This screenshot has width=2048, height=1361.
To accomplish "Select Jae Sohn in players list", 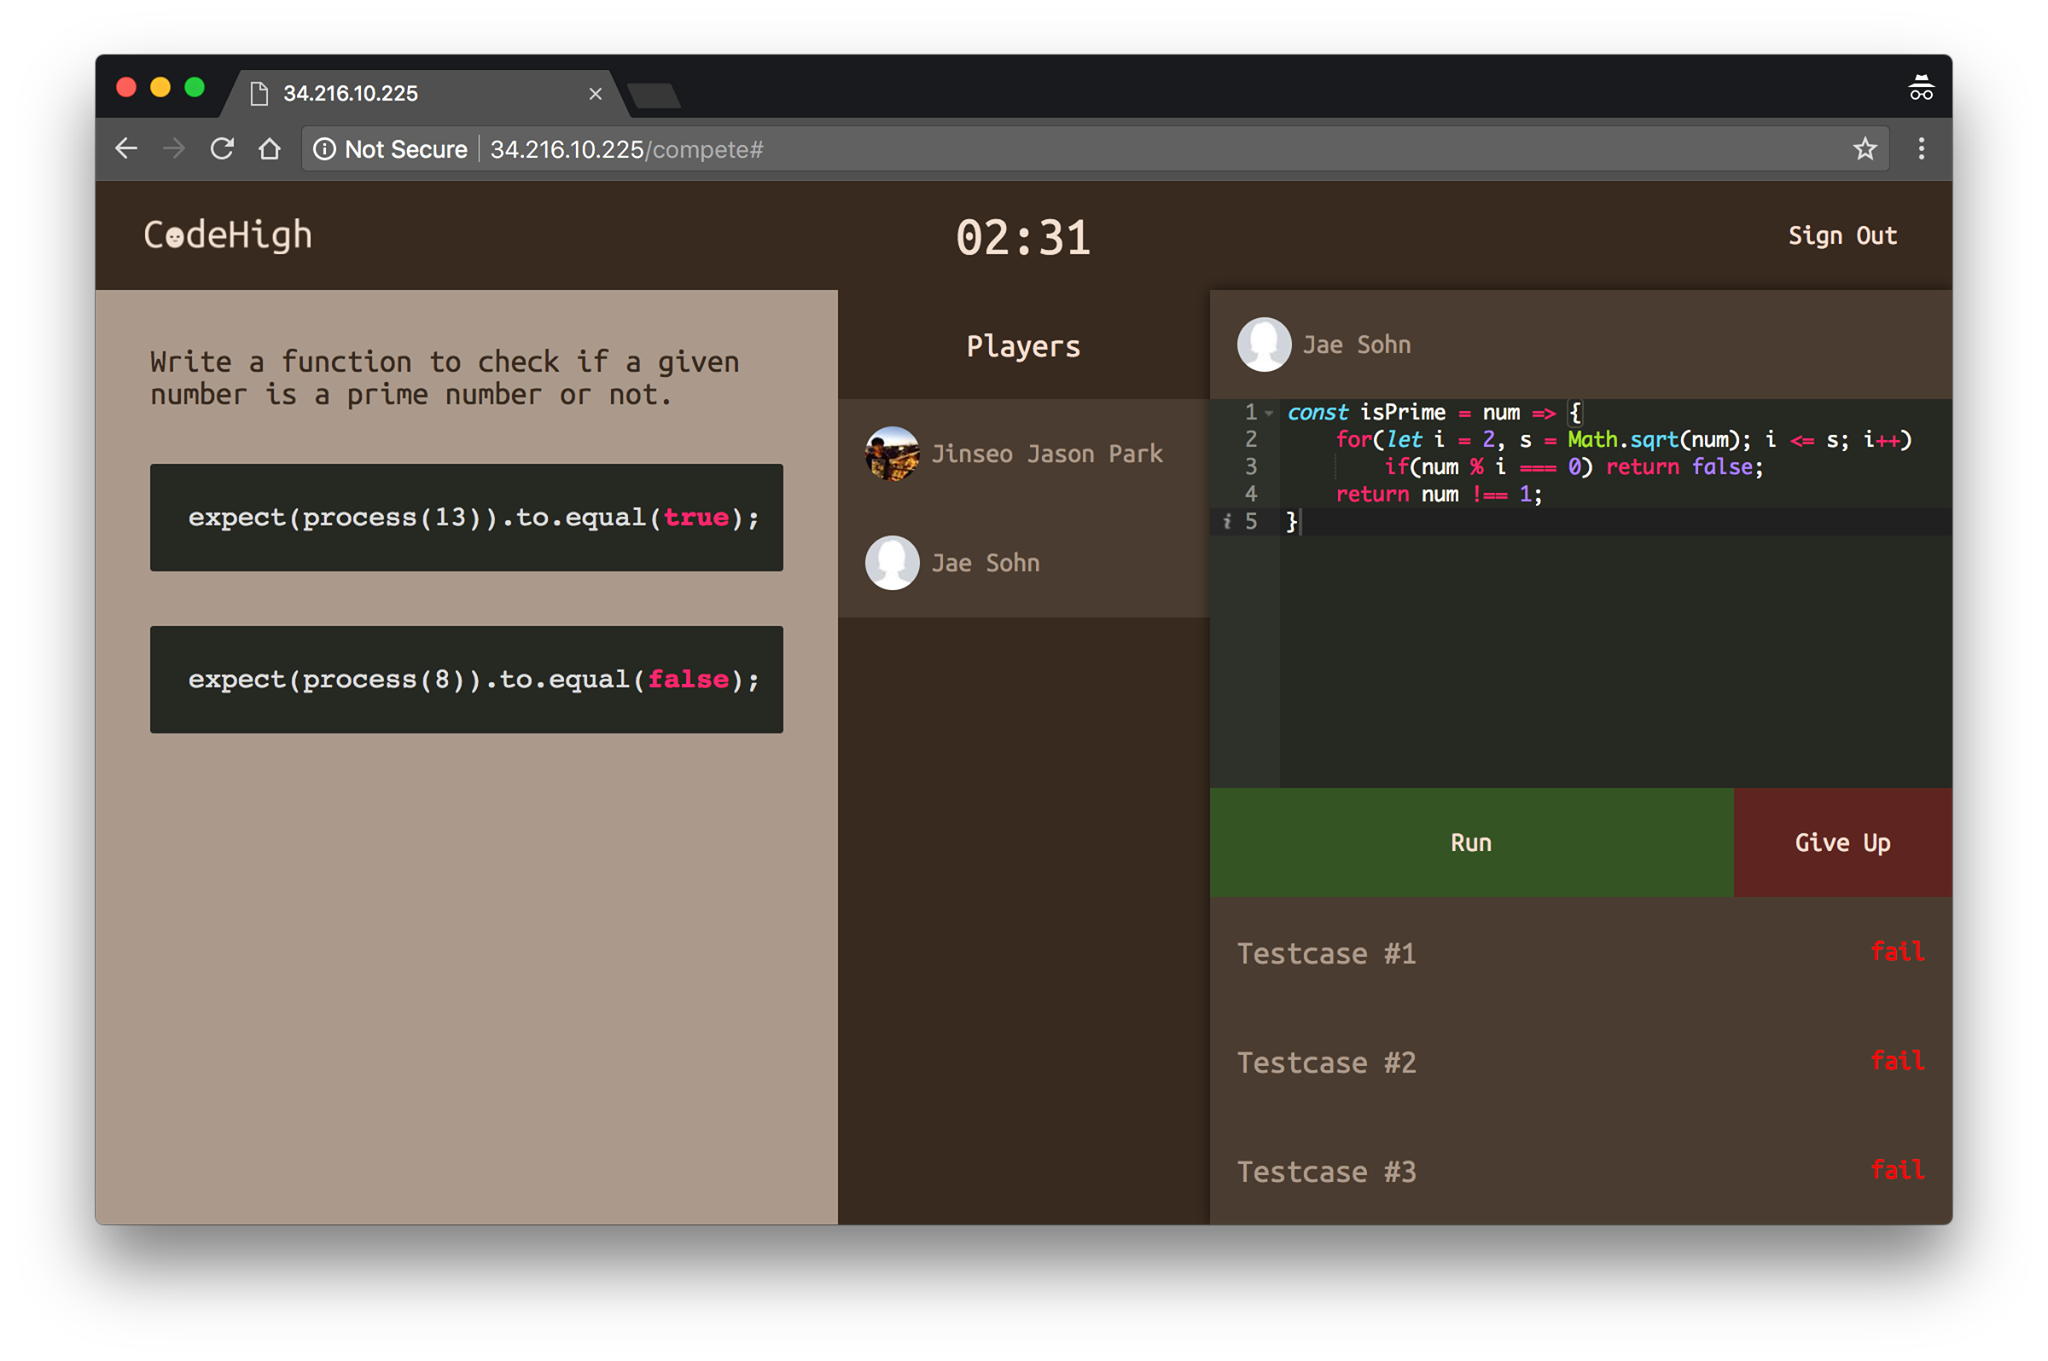I will point(985,563).
